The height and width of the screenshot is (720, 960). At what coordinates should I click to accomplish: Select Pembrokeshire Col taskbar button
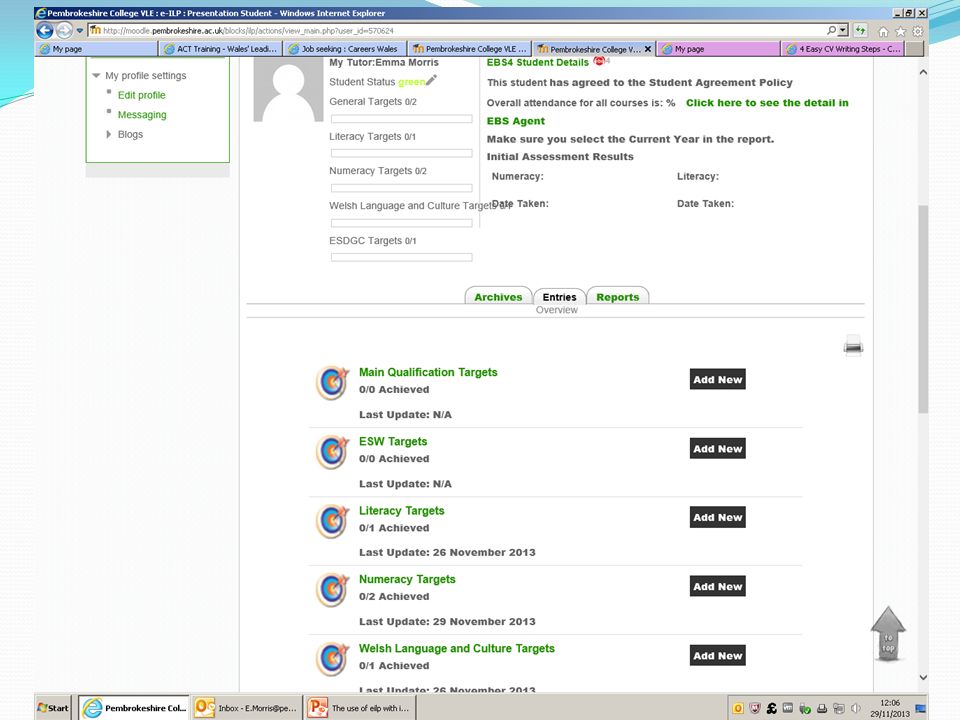134,708
